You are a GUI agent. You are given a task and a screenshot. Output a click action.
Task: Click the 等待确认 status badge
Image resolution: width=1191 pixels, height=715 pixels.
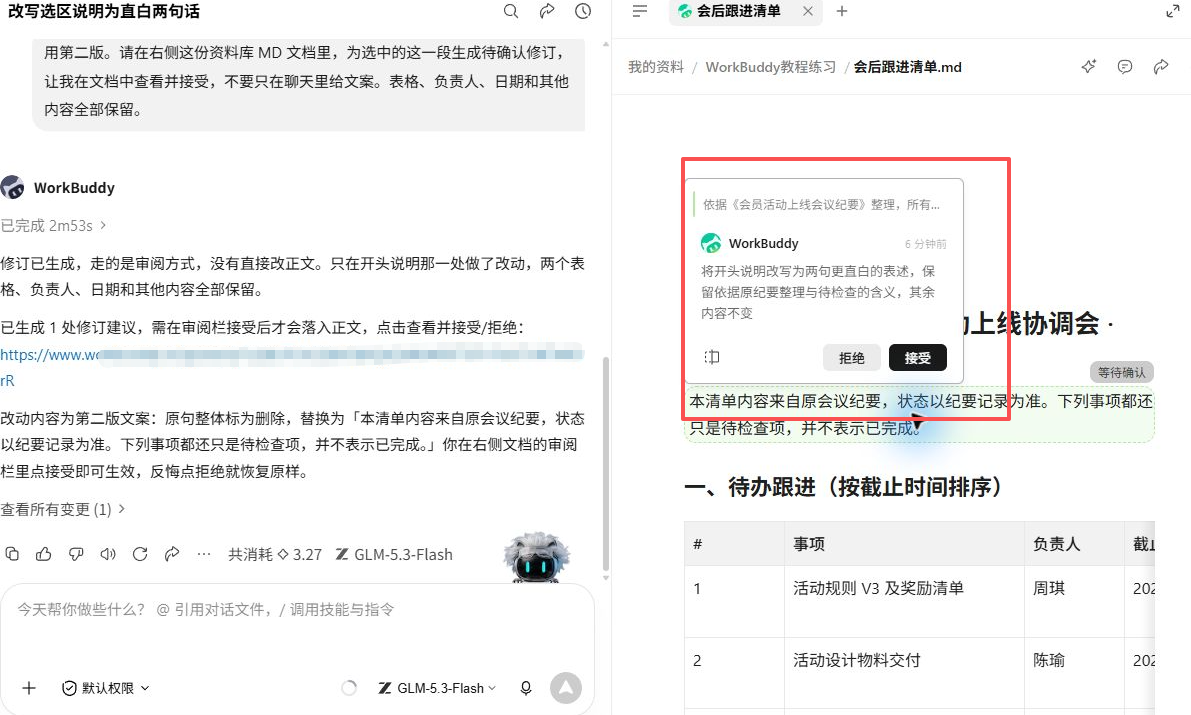pyautogui.click(x=1122, y=372)
